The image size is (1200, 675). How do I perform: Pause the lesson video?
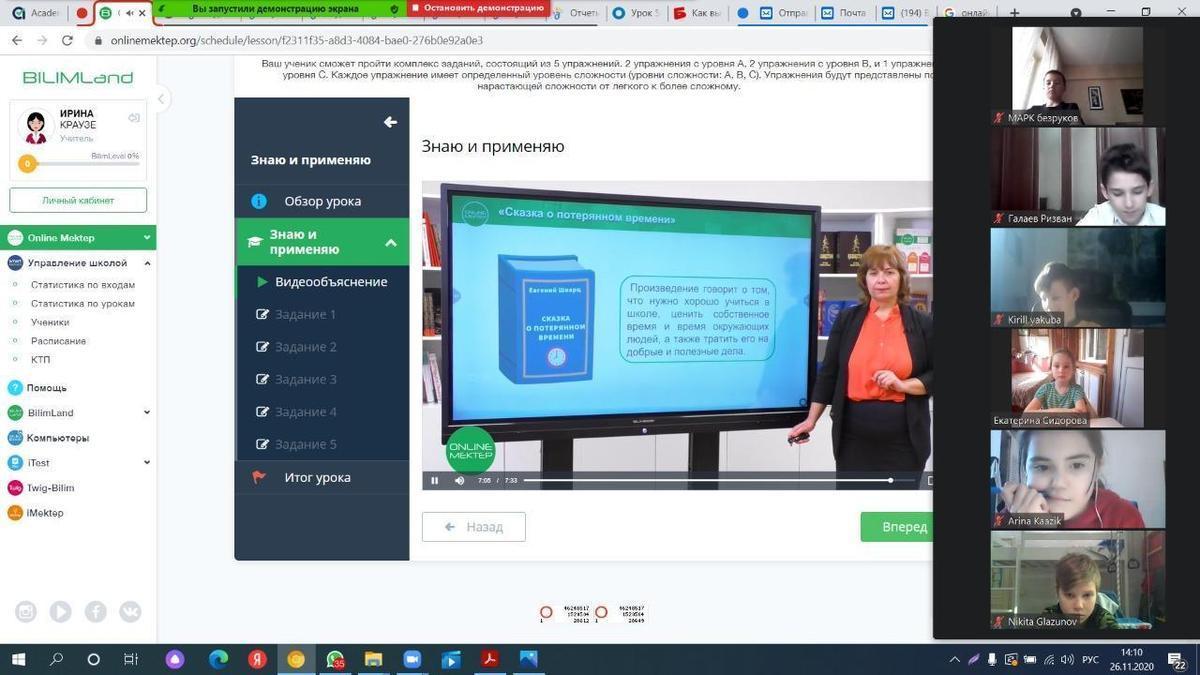435,481
